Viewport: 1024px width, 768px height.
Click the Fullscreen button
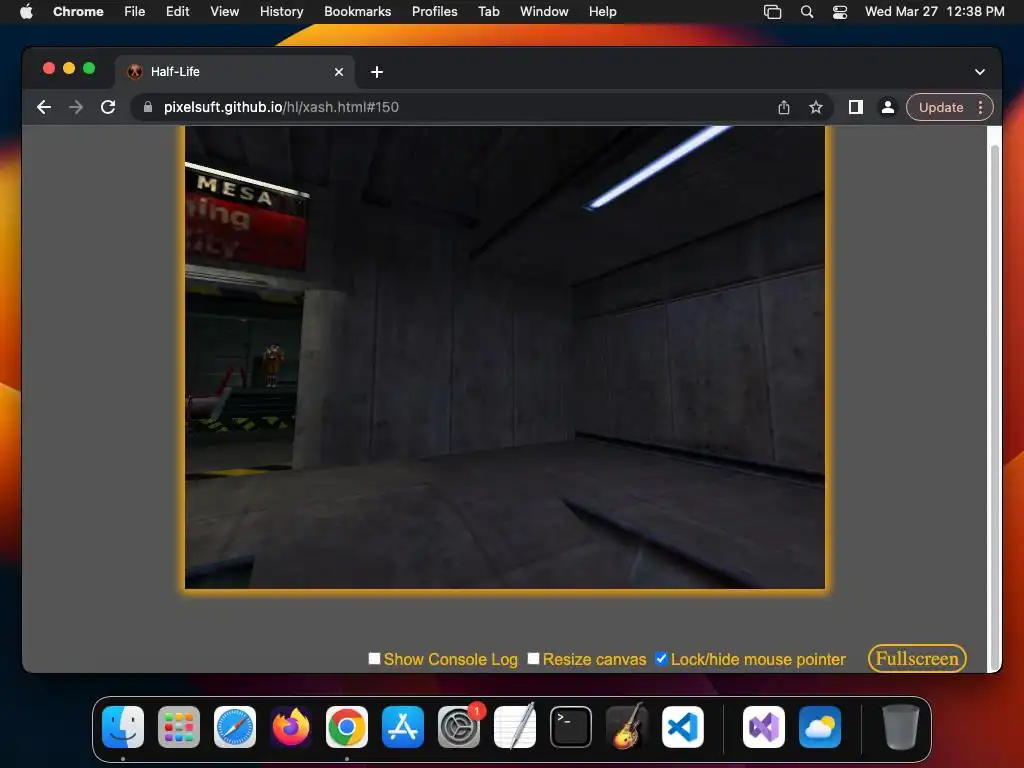click(x=917, y=658)
